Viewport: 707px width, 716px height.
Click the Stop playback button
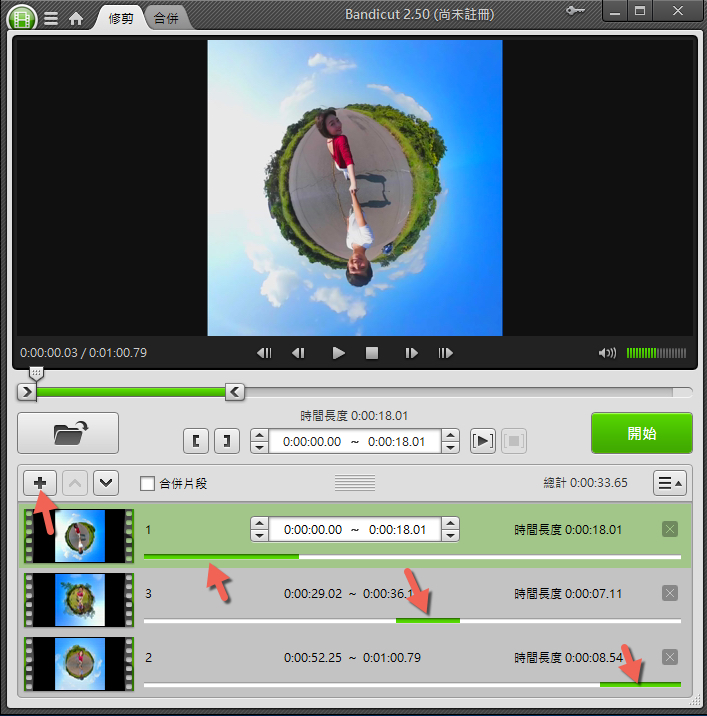(371, 353)
